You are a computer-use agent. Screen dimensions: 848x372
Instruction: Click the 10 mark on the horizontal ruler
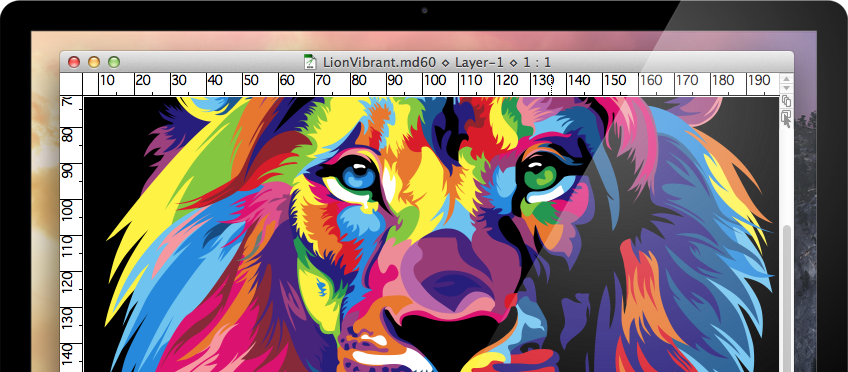(107, 81)
